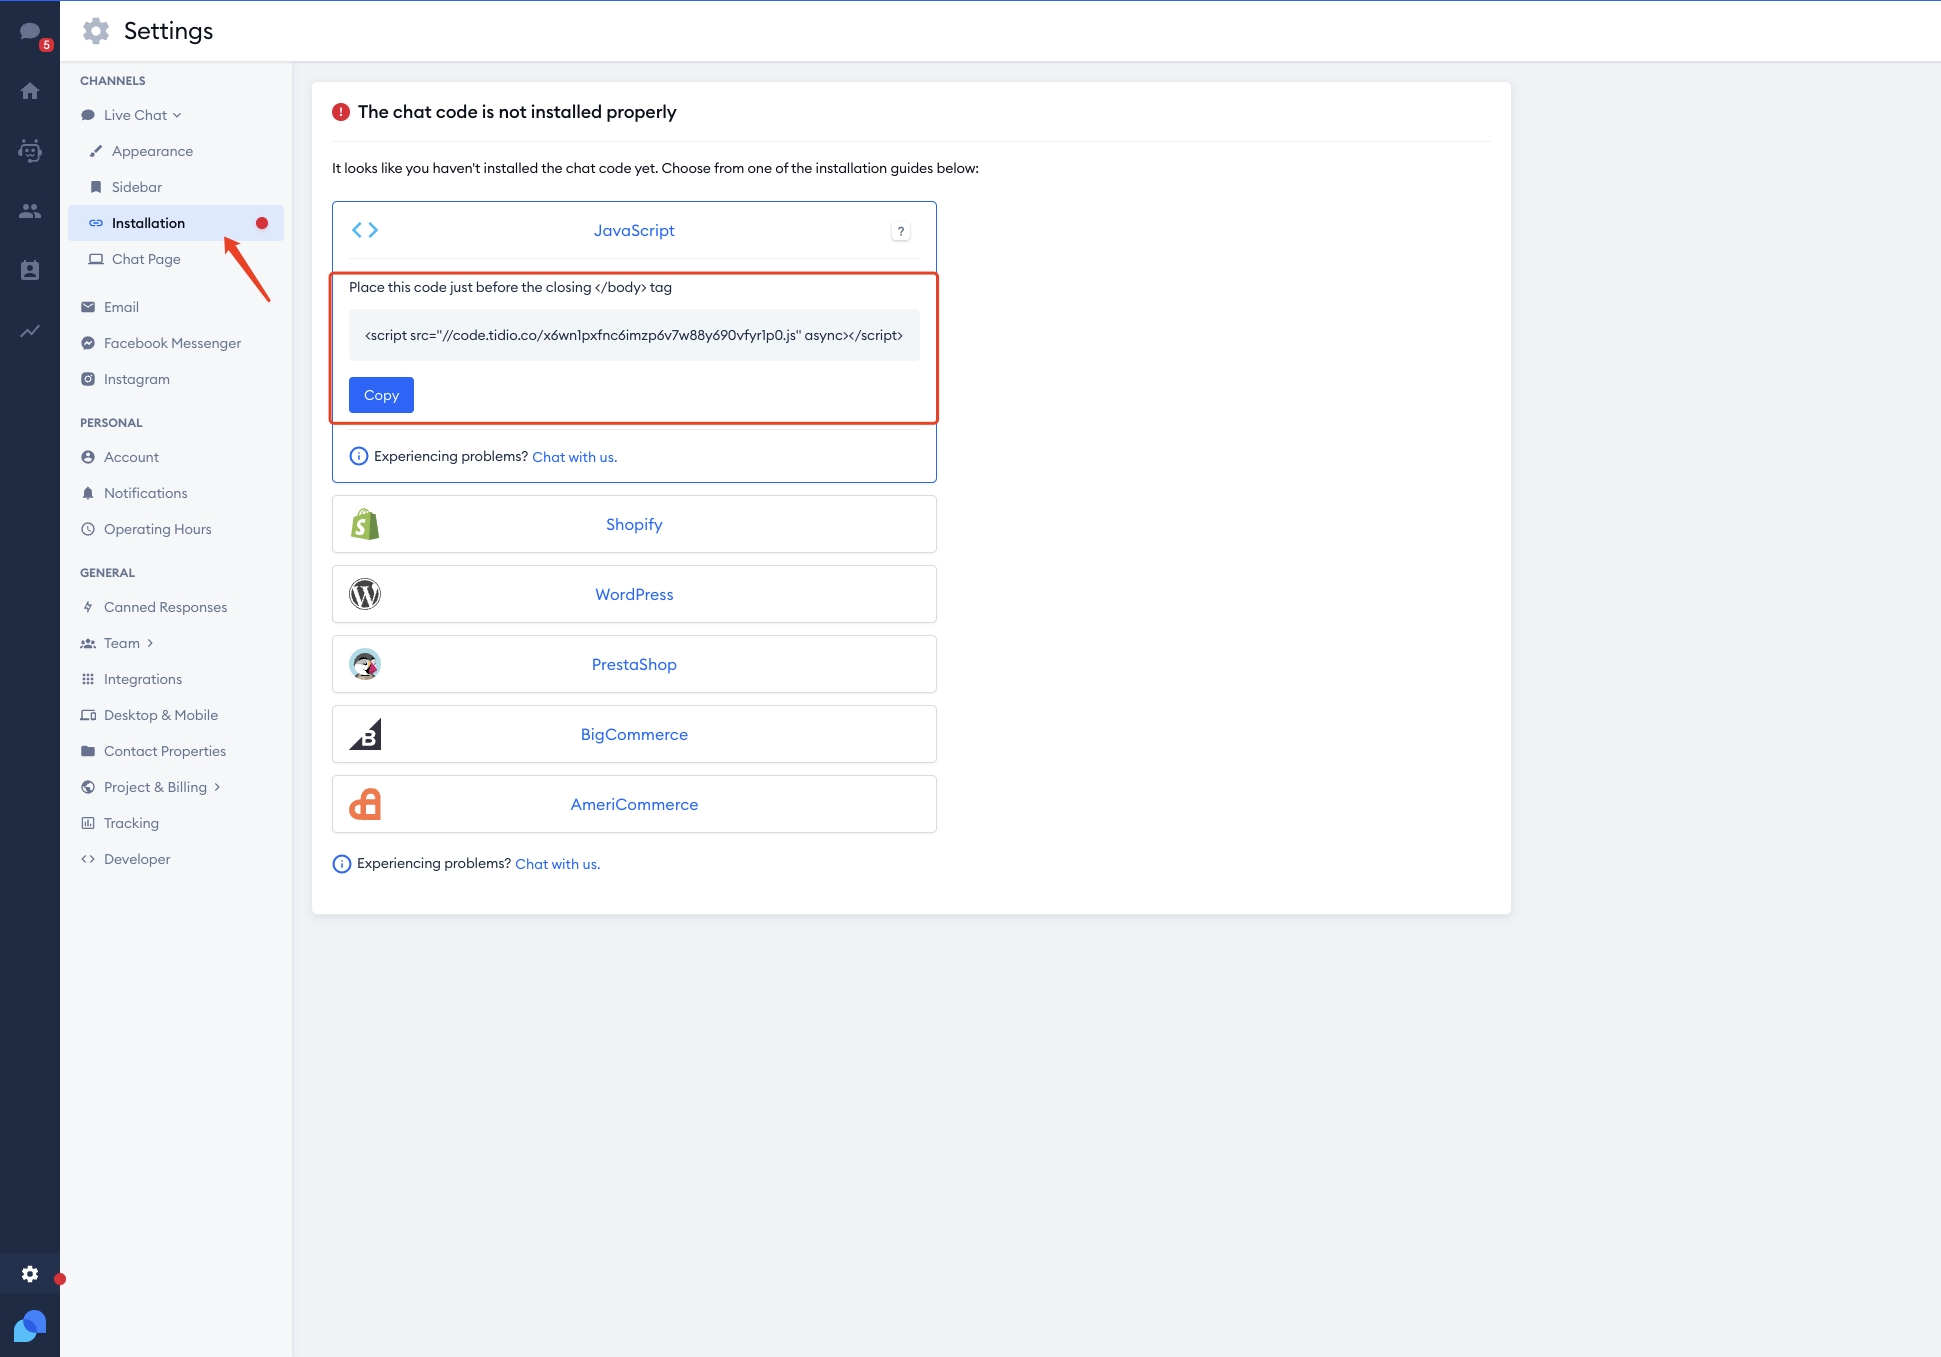Image resolution: width=1941 pixels, height=1357 pixels.
Task: Select the Installation menu item
Action: [176, 223]
